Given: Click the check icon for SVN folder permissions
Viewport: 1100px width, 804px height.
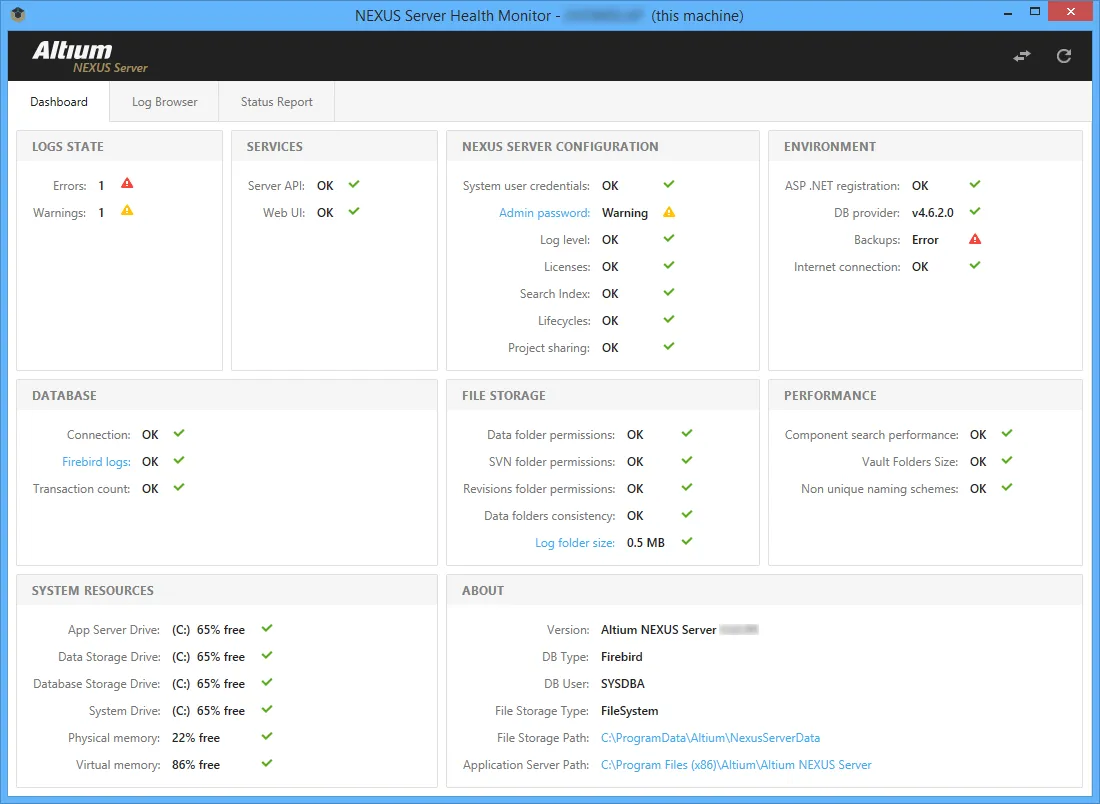Looking at the screenshot, I should tap(687, 461).
